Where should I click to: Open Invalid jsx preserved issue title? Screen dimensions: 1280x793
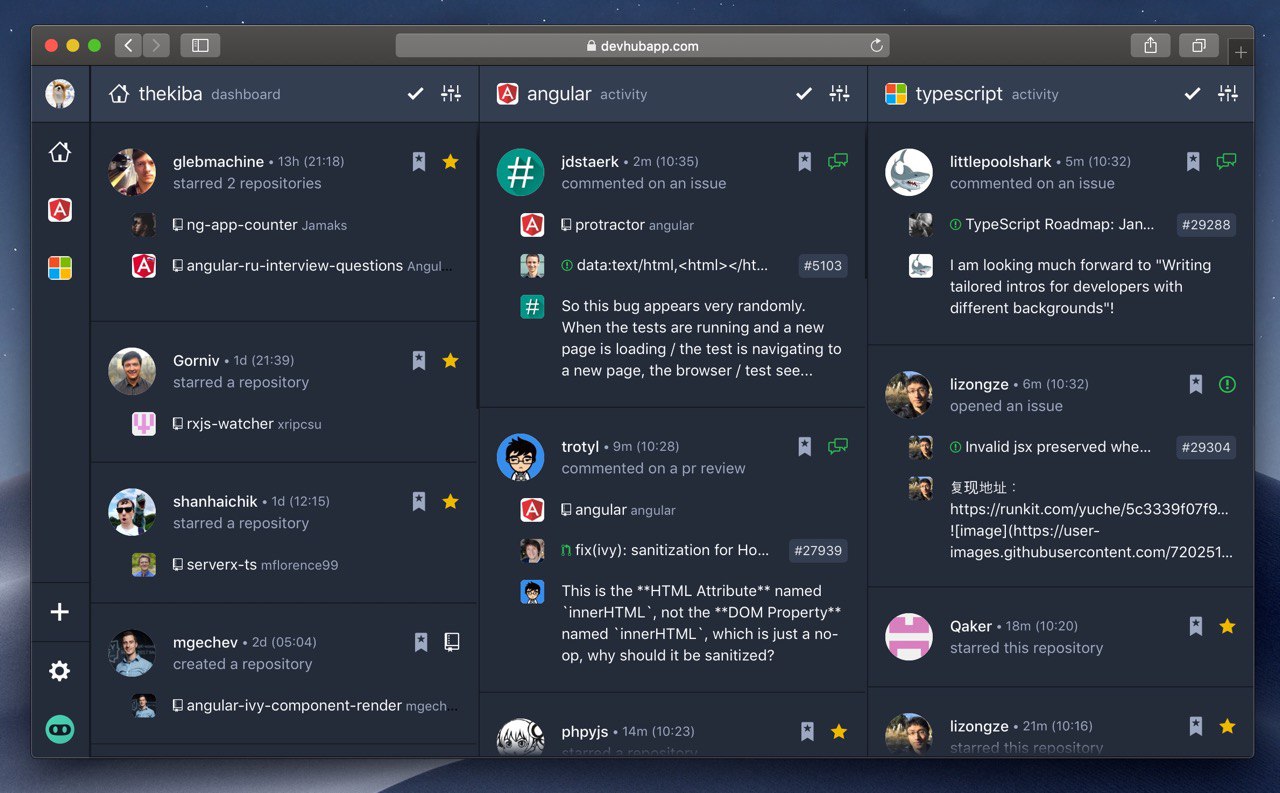(x=1058, y=448)
